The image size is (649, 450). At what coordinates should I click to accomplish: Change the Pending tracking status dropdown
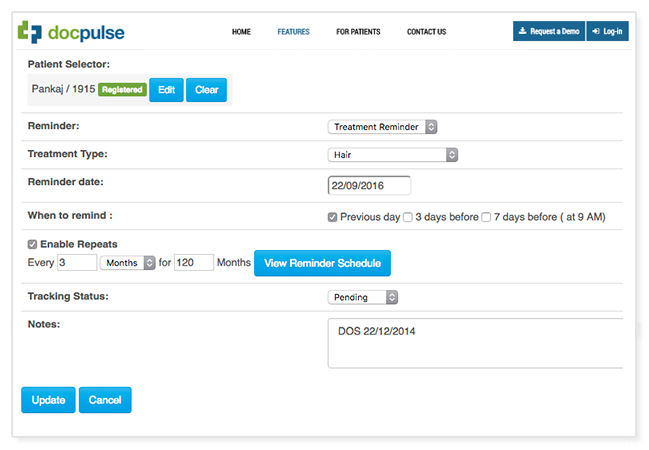pos(363,297)
